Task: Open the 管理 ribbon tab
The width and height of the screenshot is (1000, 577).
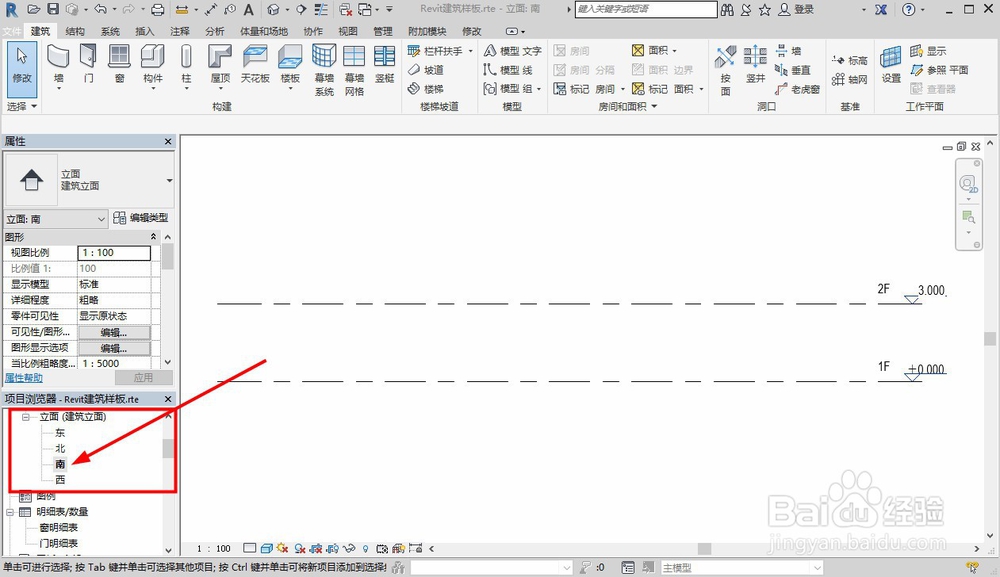Action: point(383,31)
